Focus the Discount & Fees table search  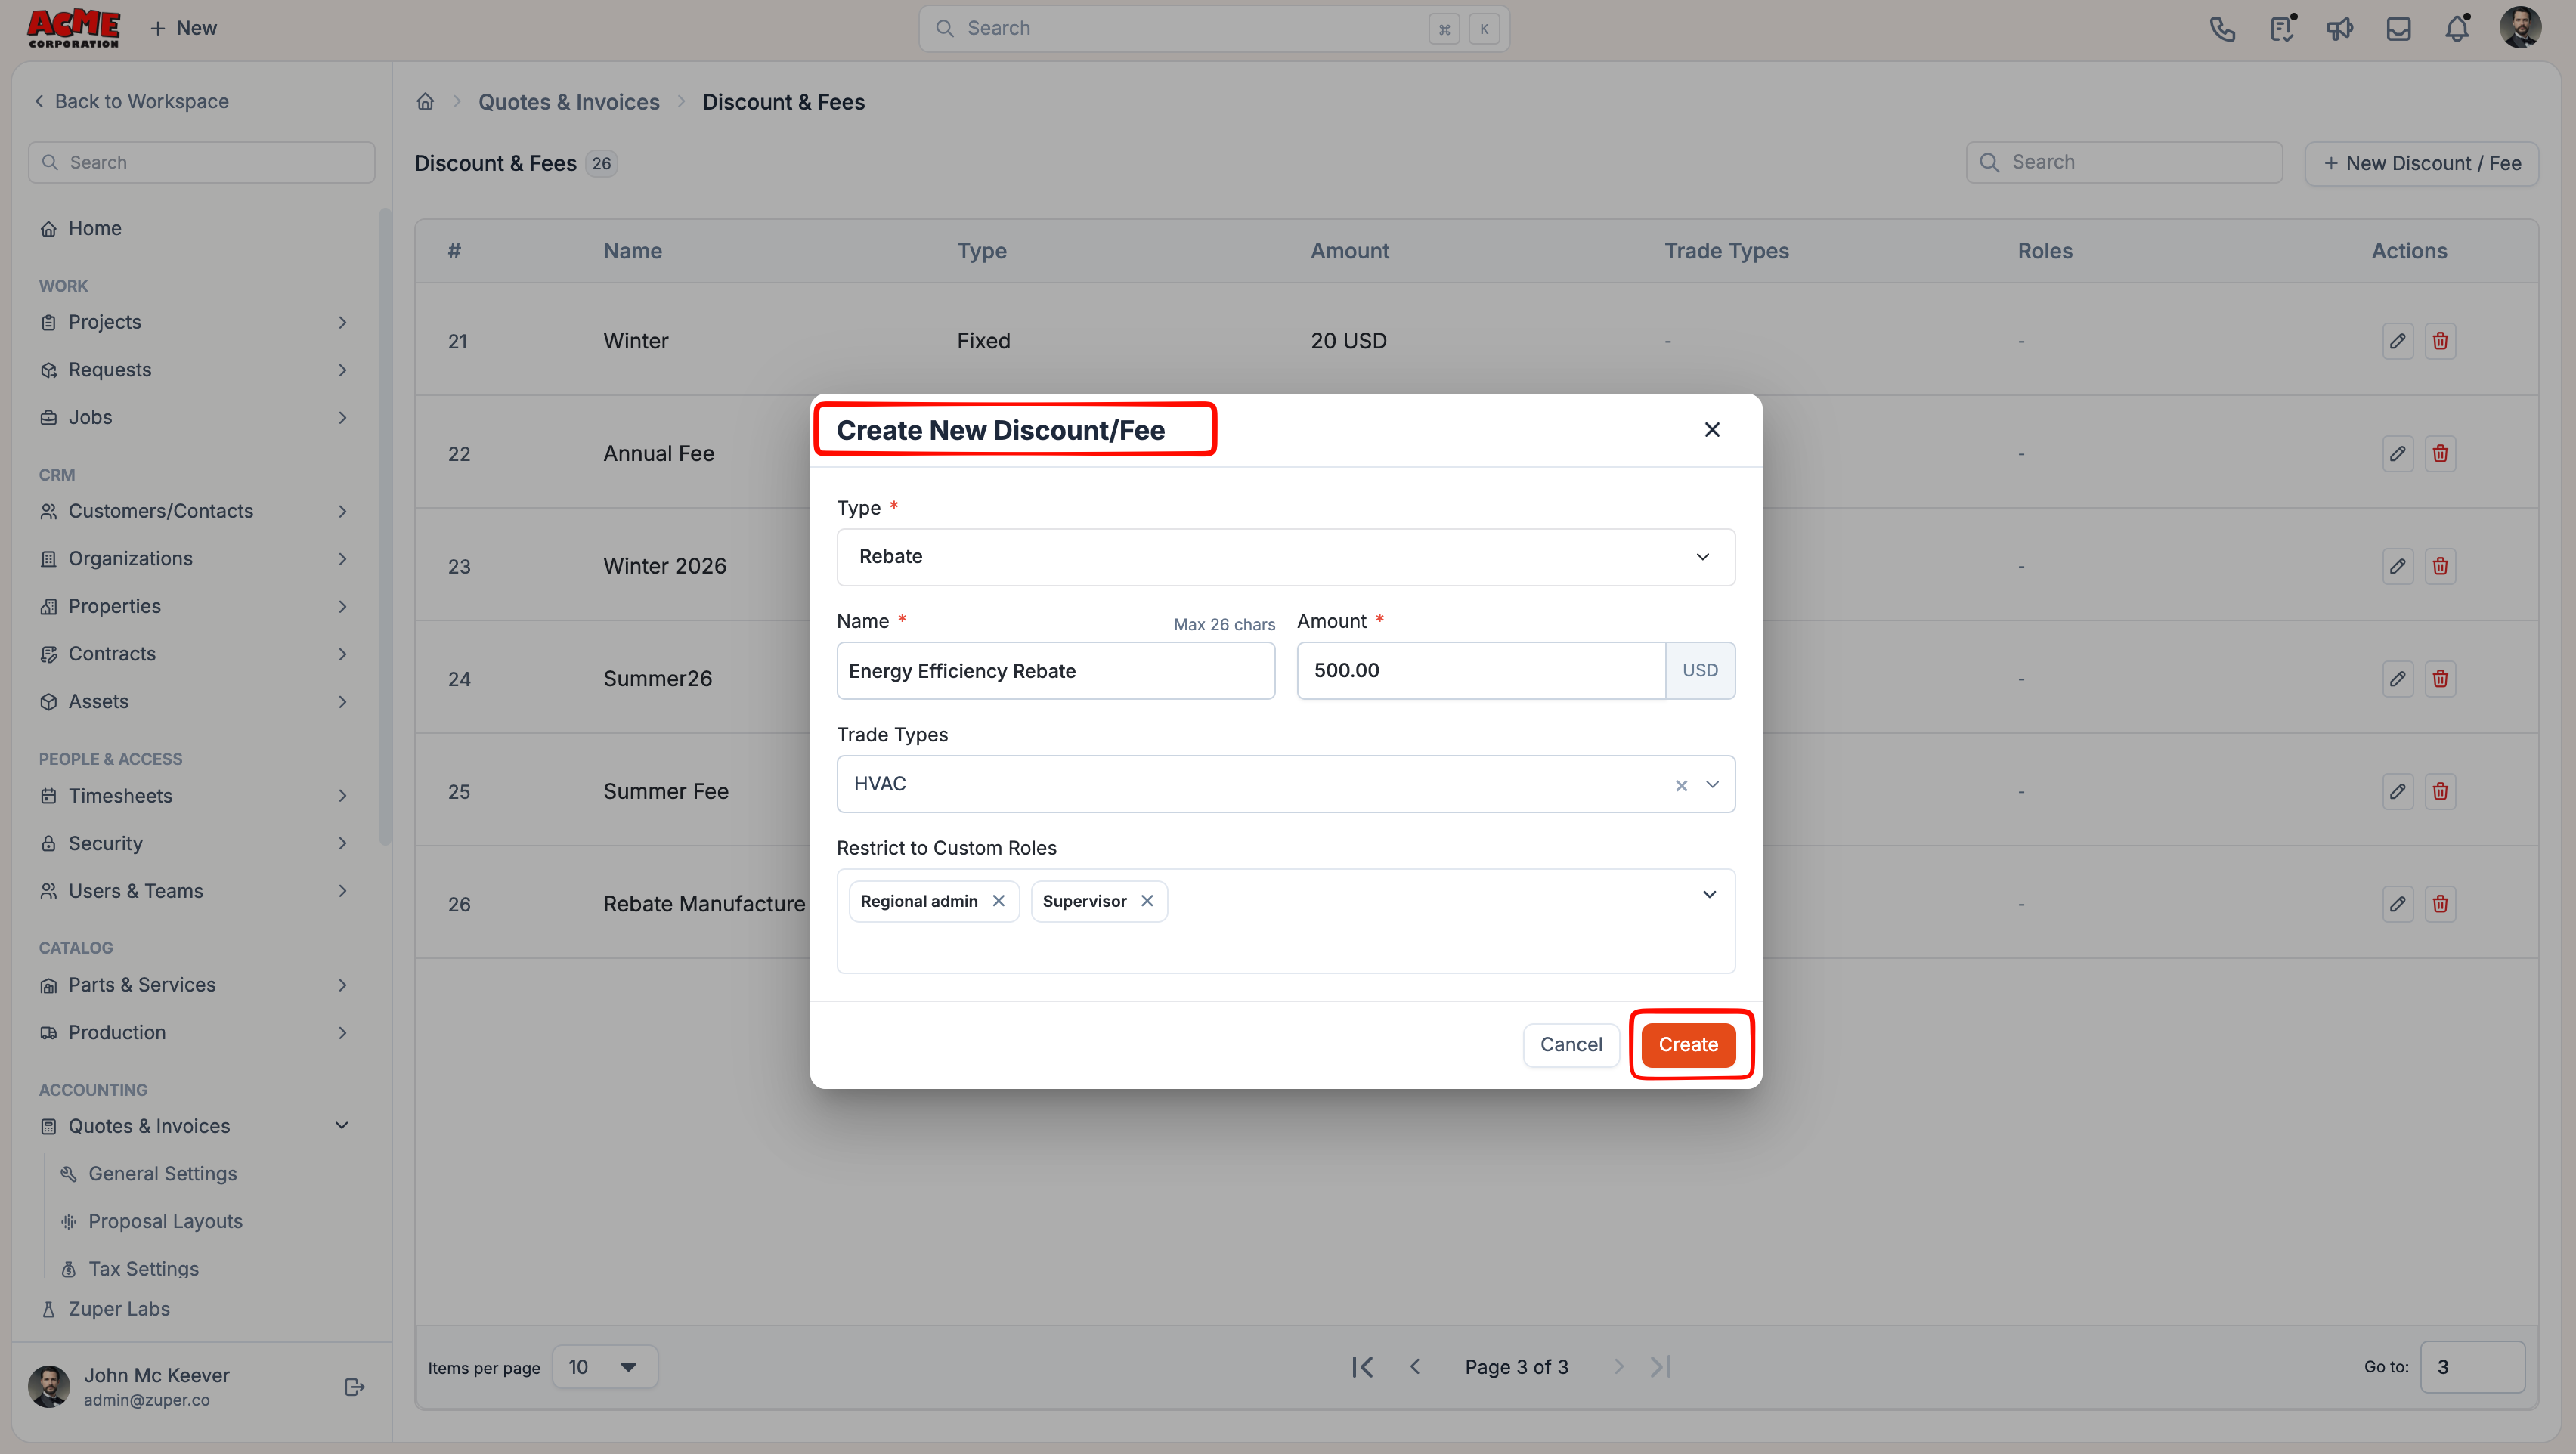click(x=2124, y=163)
